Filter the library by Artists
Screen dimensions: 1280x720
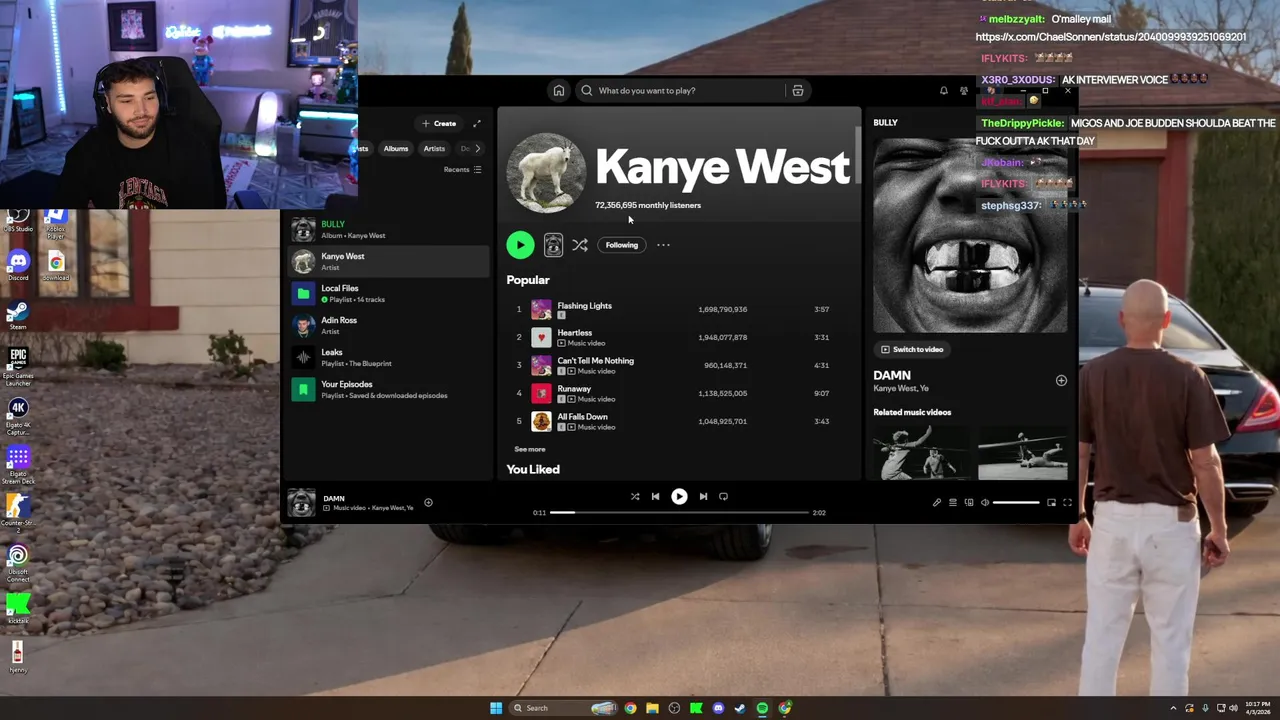(434, 149)
